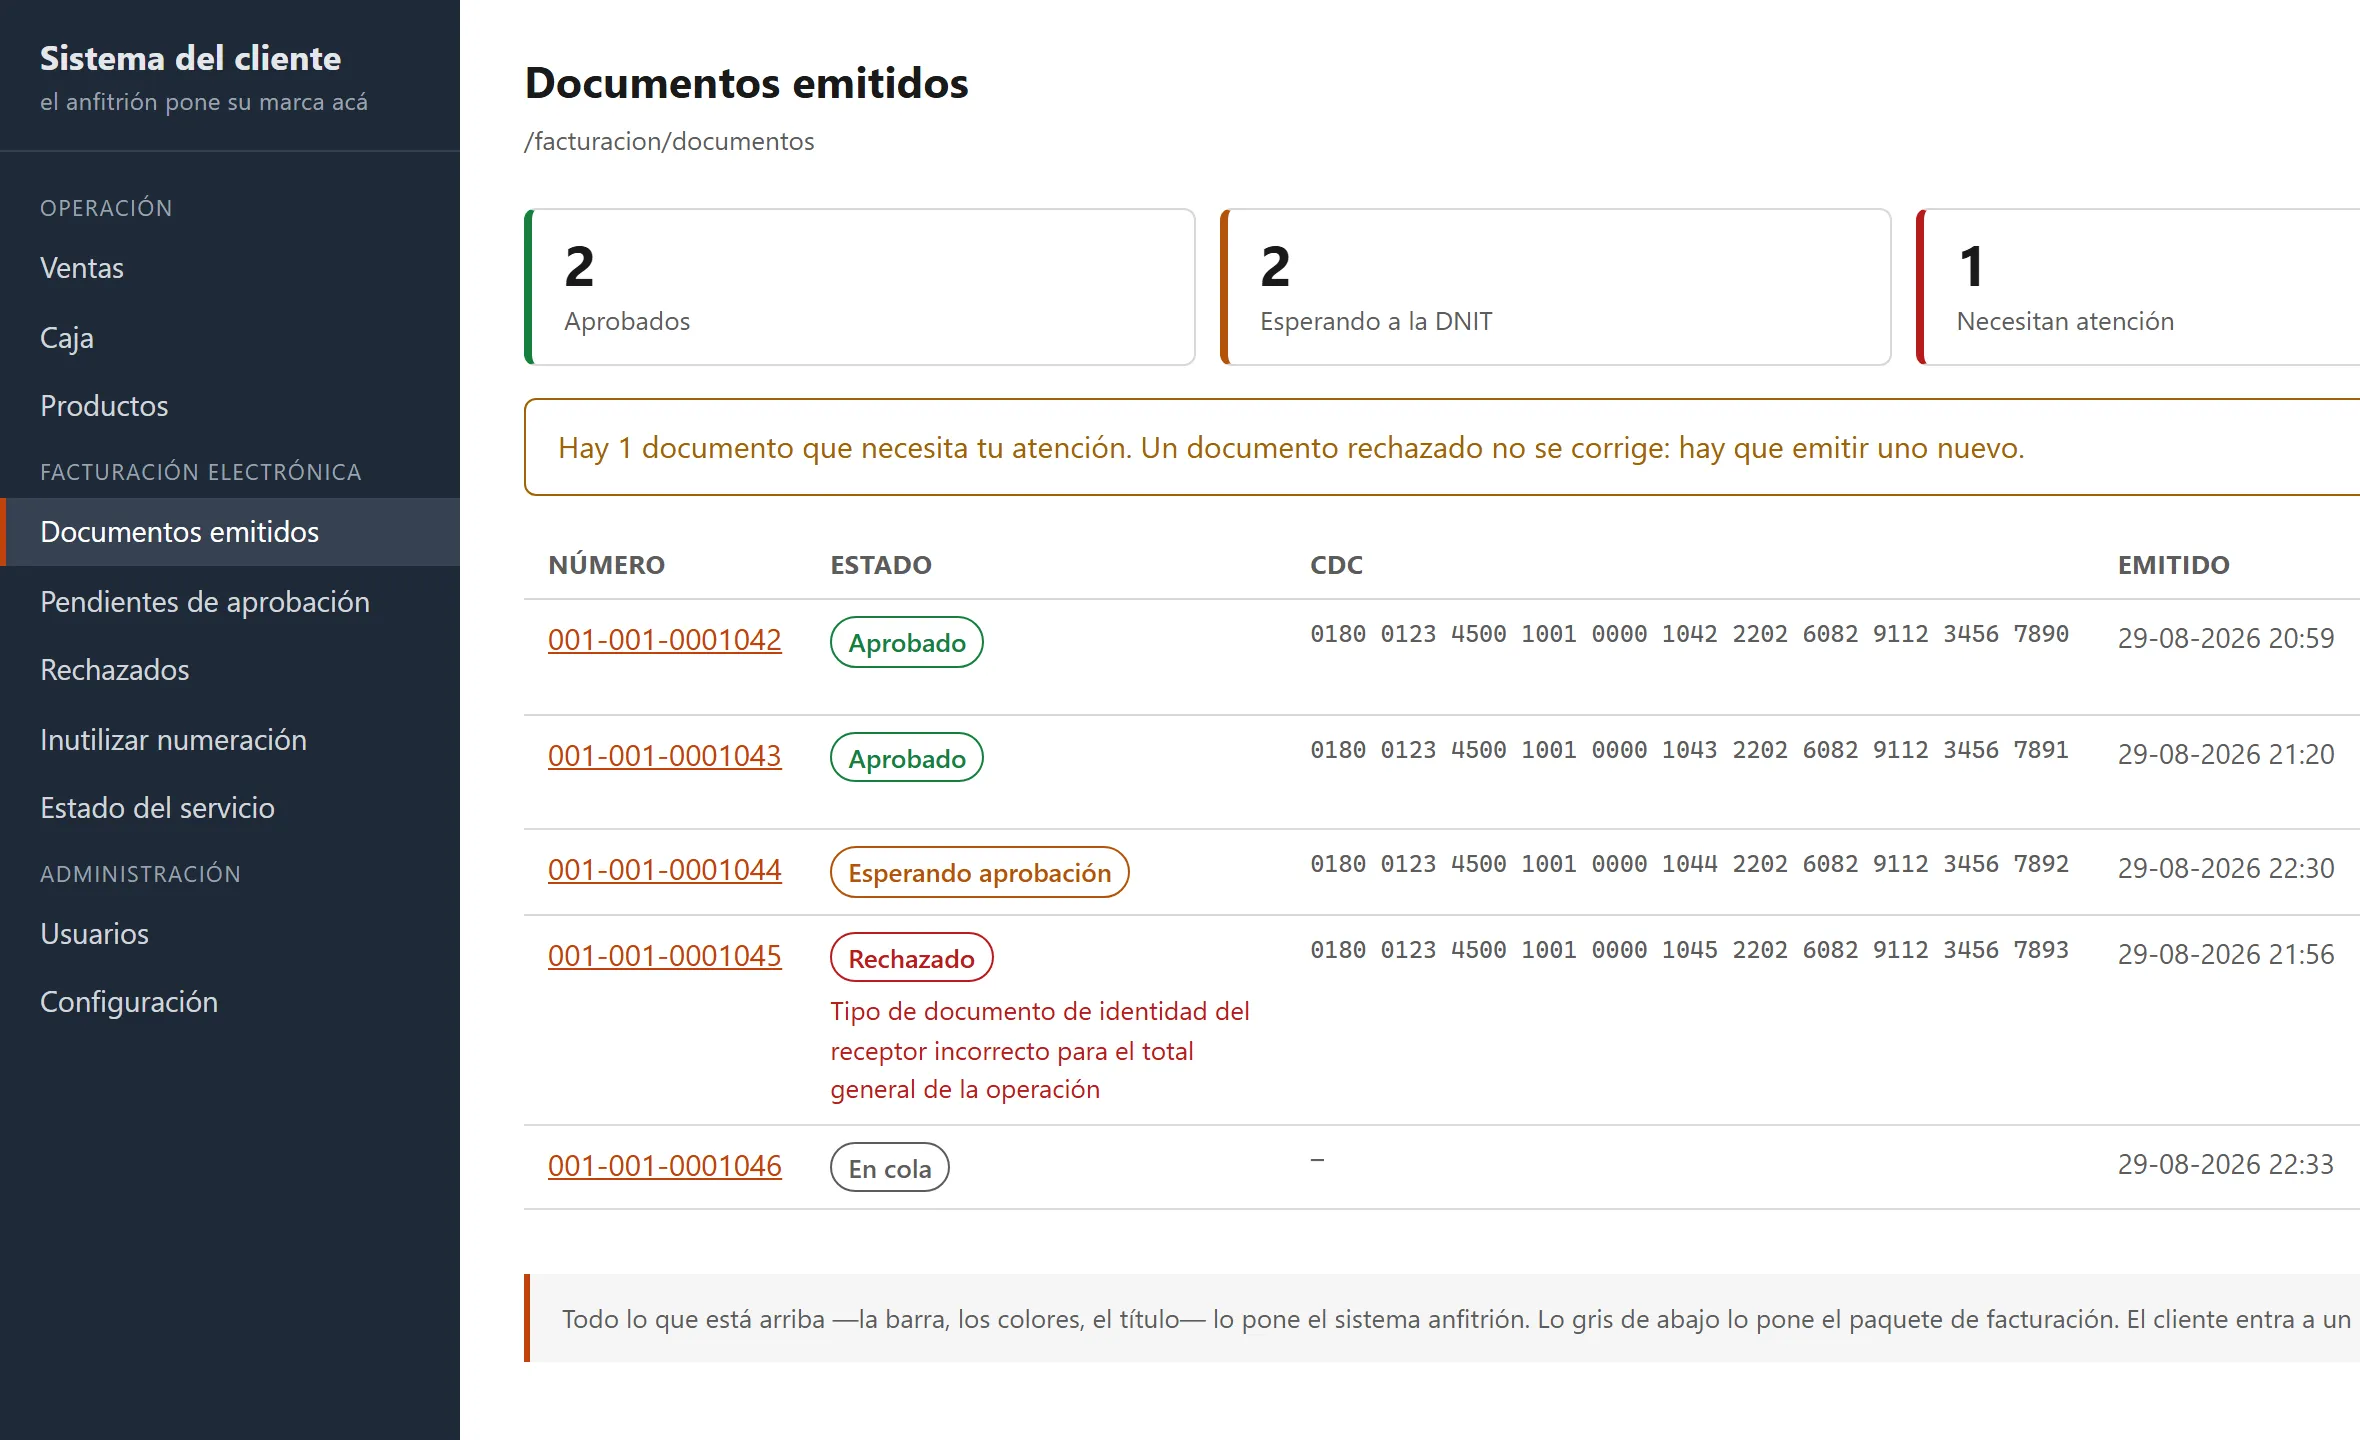Click the /facturacion/documentos path text
This screenshot has height=1440, width=2360.
point(669,141)
